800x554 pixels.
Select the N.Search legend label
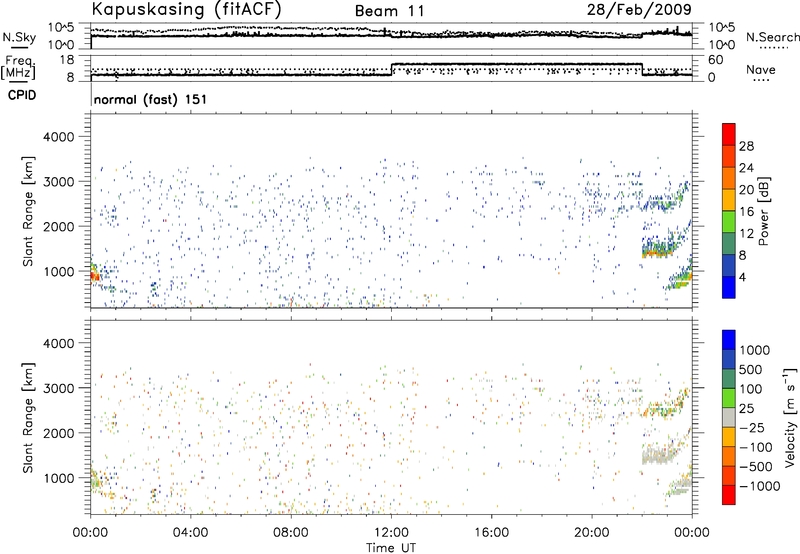click(772, 37)
